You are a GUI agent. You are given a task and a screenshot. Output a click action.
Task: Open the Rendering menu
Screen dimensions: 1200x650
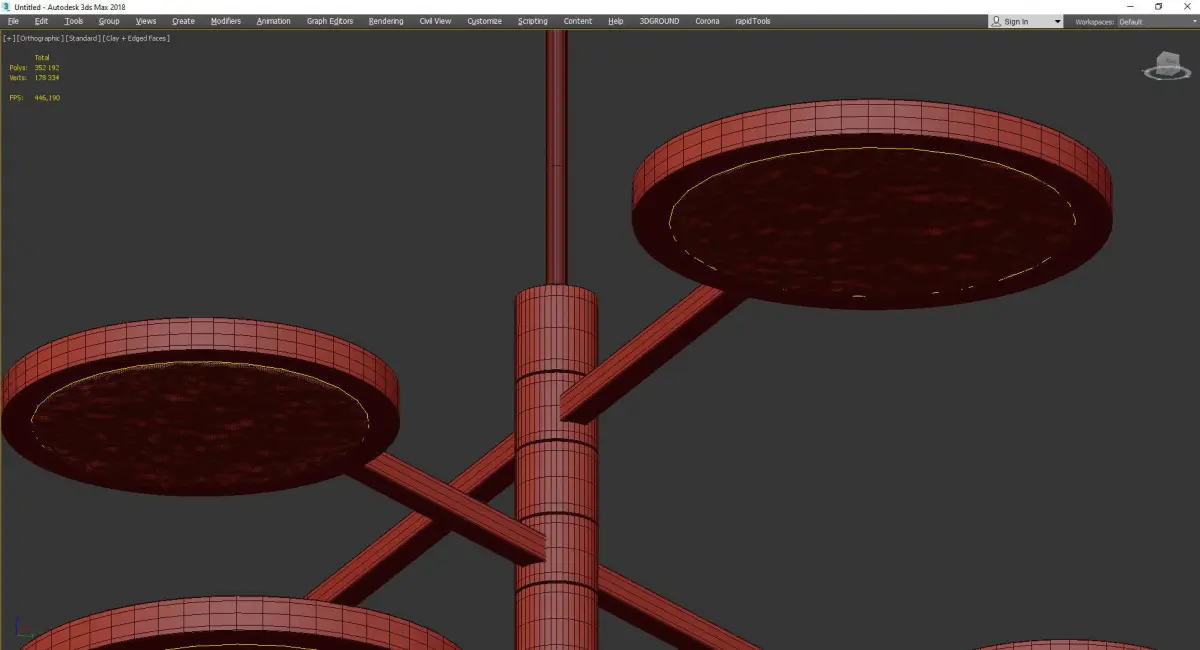[x=386, y=21]
